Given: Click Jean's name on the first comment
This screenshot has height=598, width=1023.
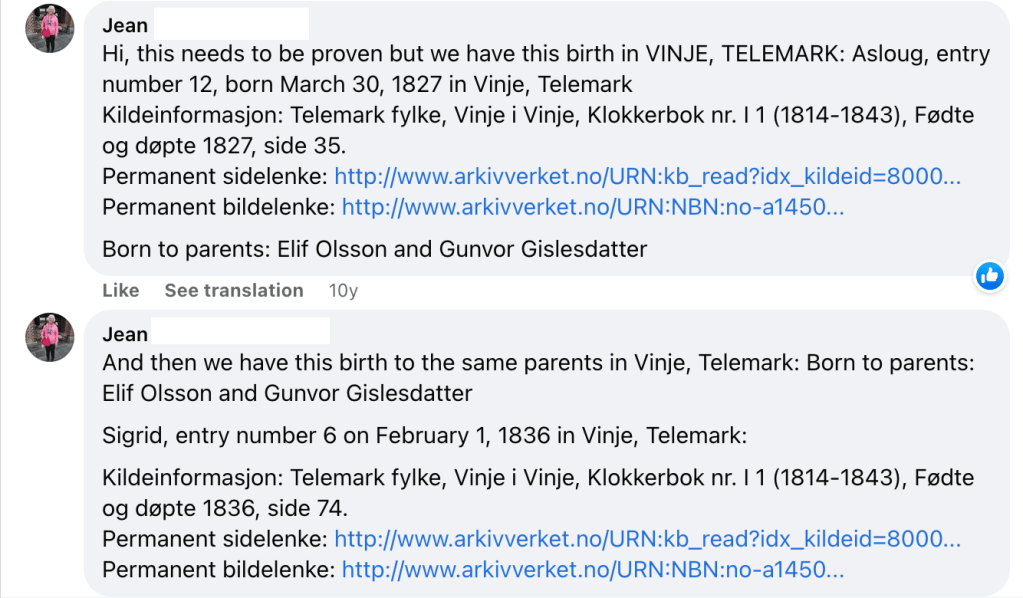Looking at the screenshot, I should pos(125,25).
